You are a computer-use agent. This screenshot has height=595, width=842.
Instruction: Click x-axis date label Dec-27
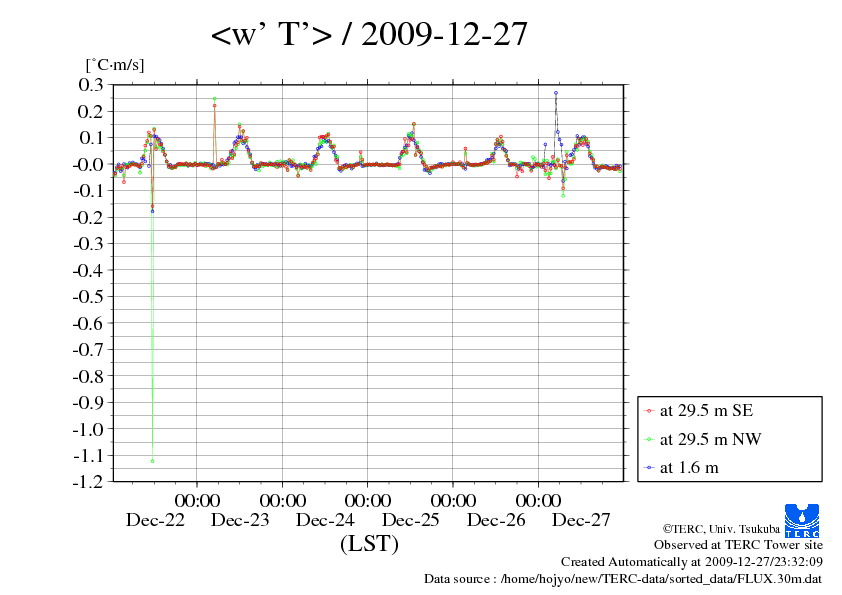[581, 520]
